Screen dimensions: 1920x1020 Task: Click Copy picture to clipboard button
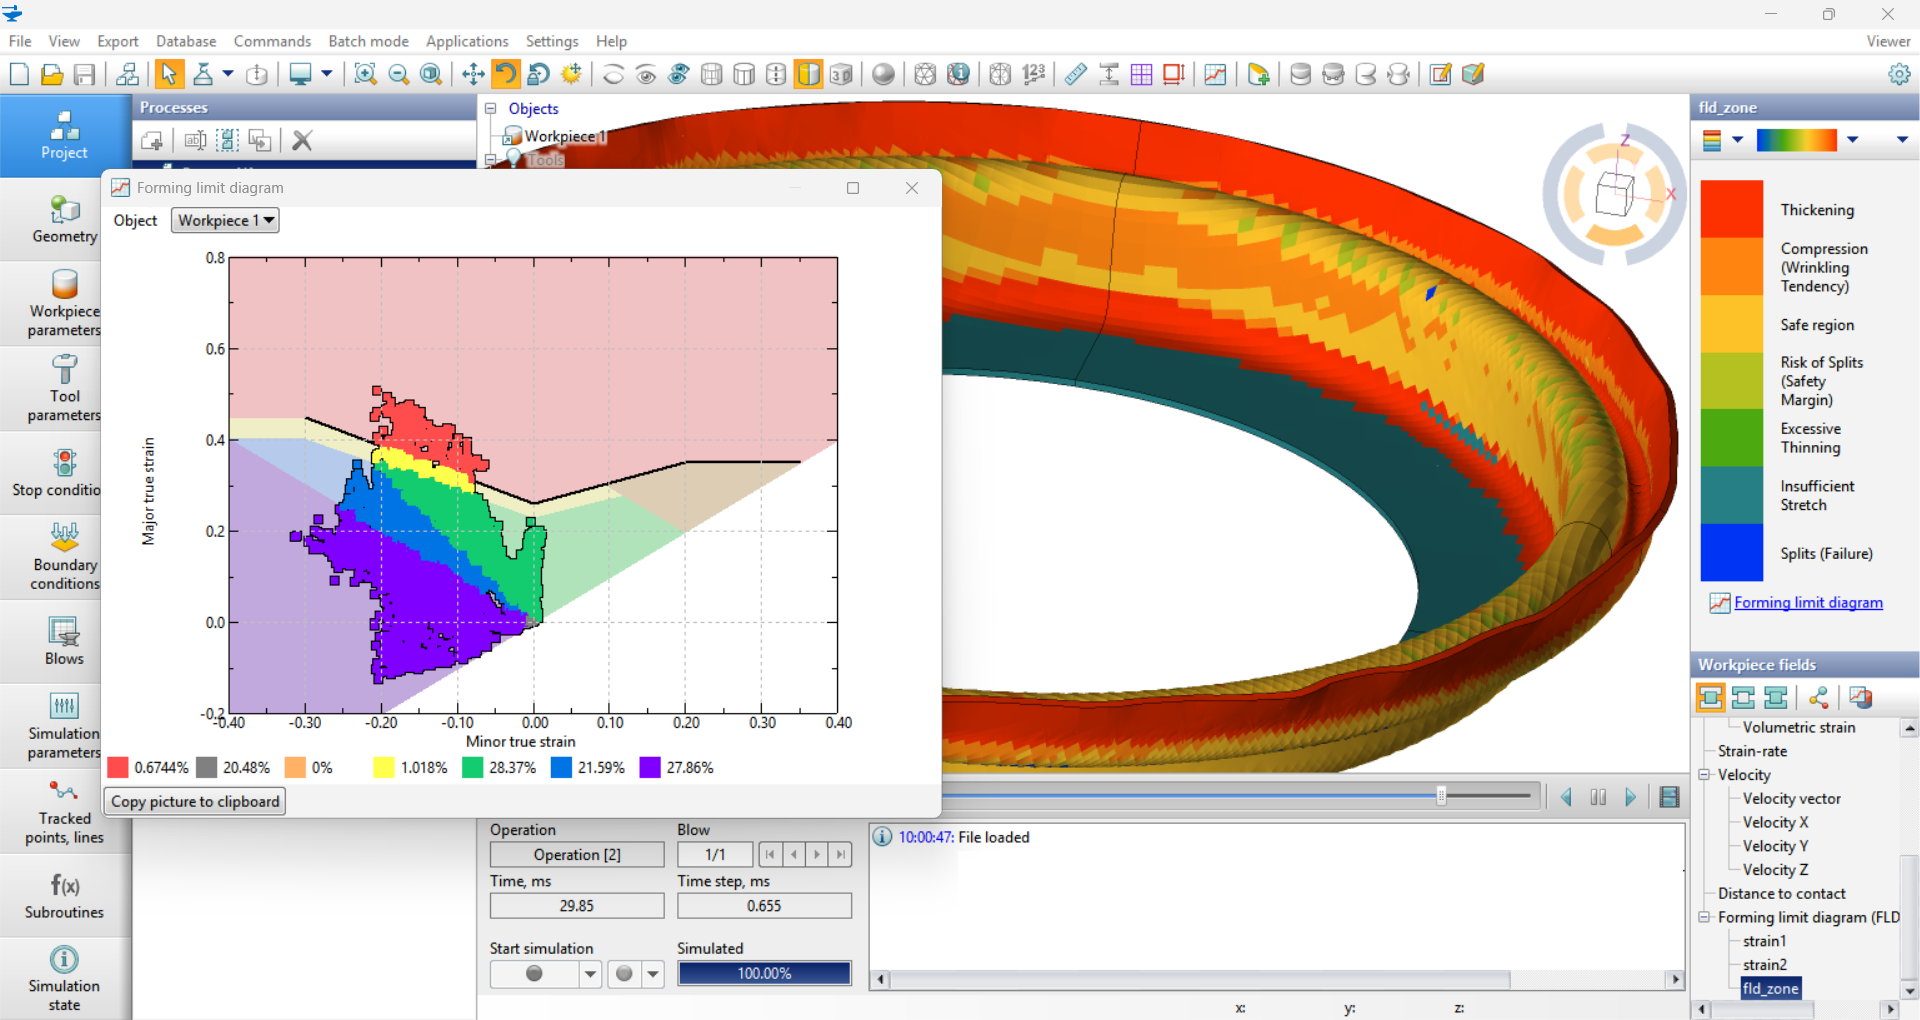coord(195,801)
